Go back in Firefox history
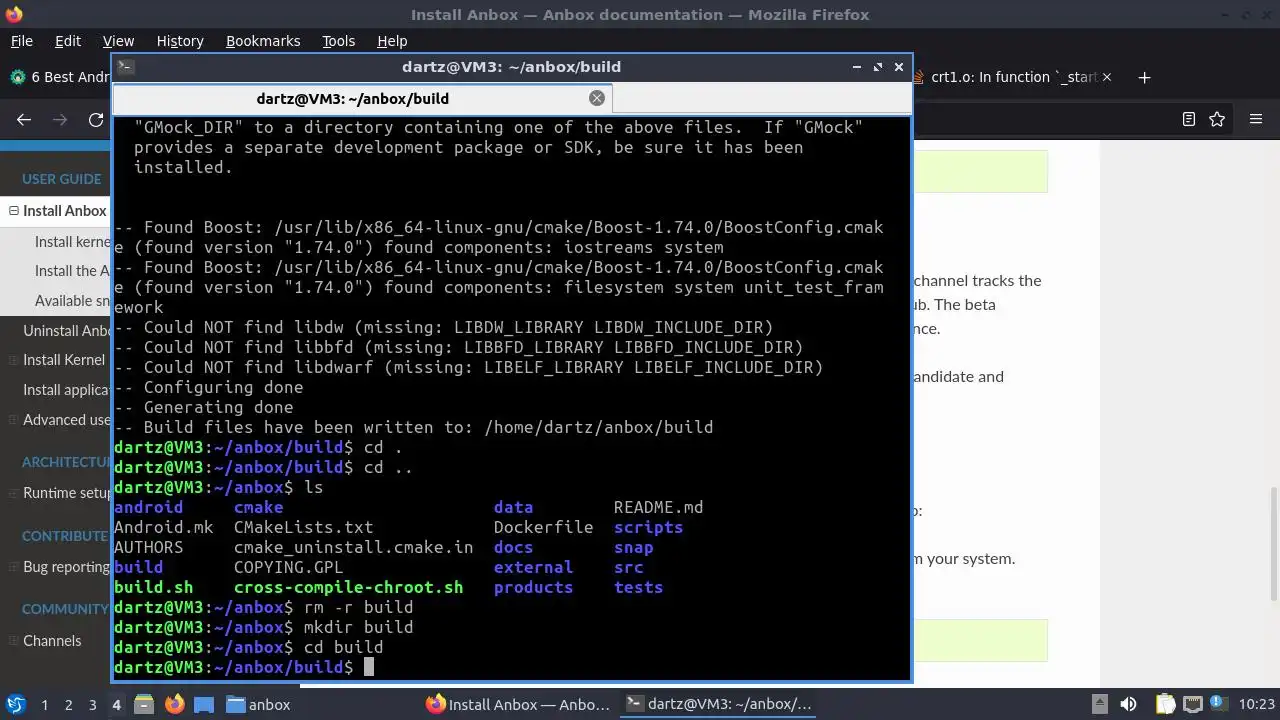 click(x=24, y=119)
